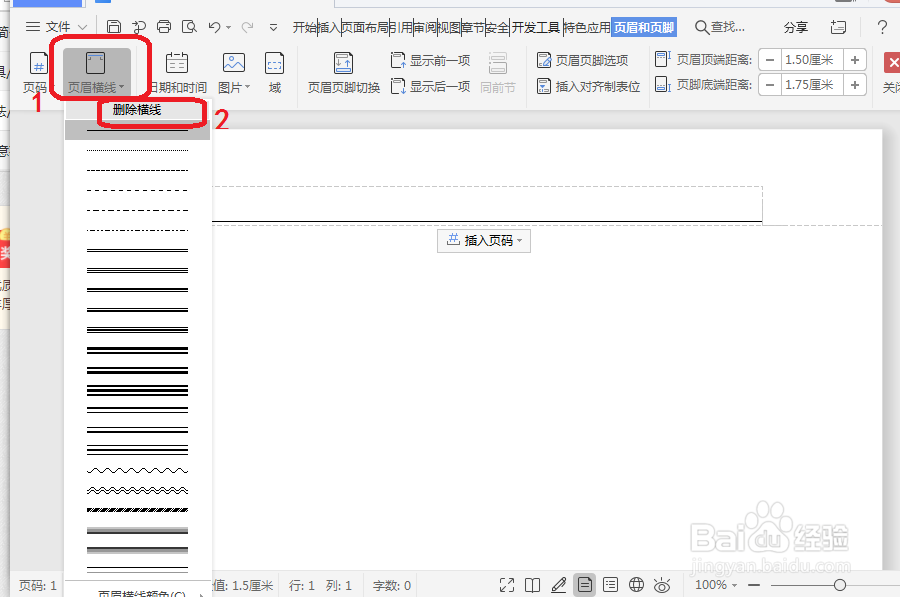Switch to the 特色应用 ribbon tab
The image size is (900, 597).
pos(587,27)
